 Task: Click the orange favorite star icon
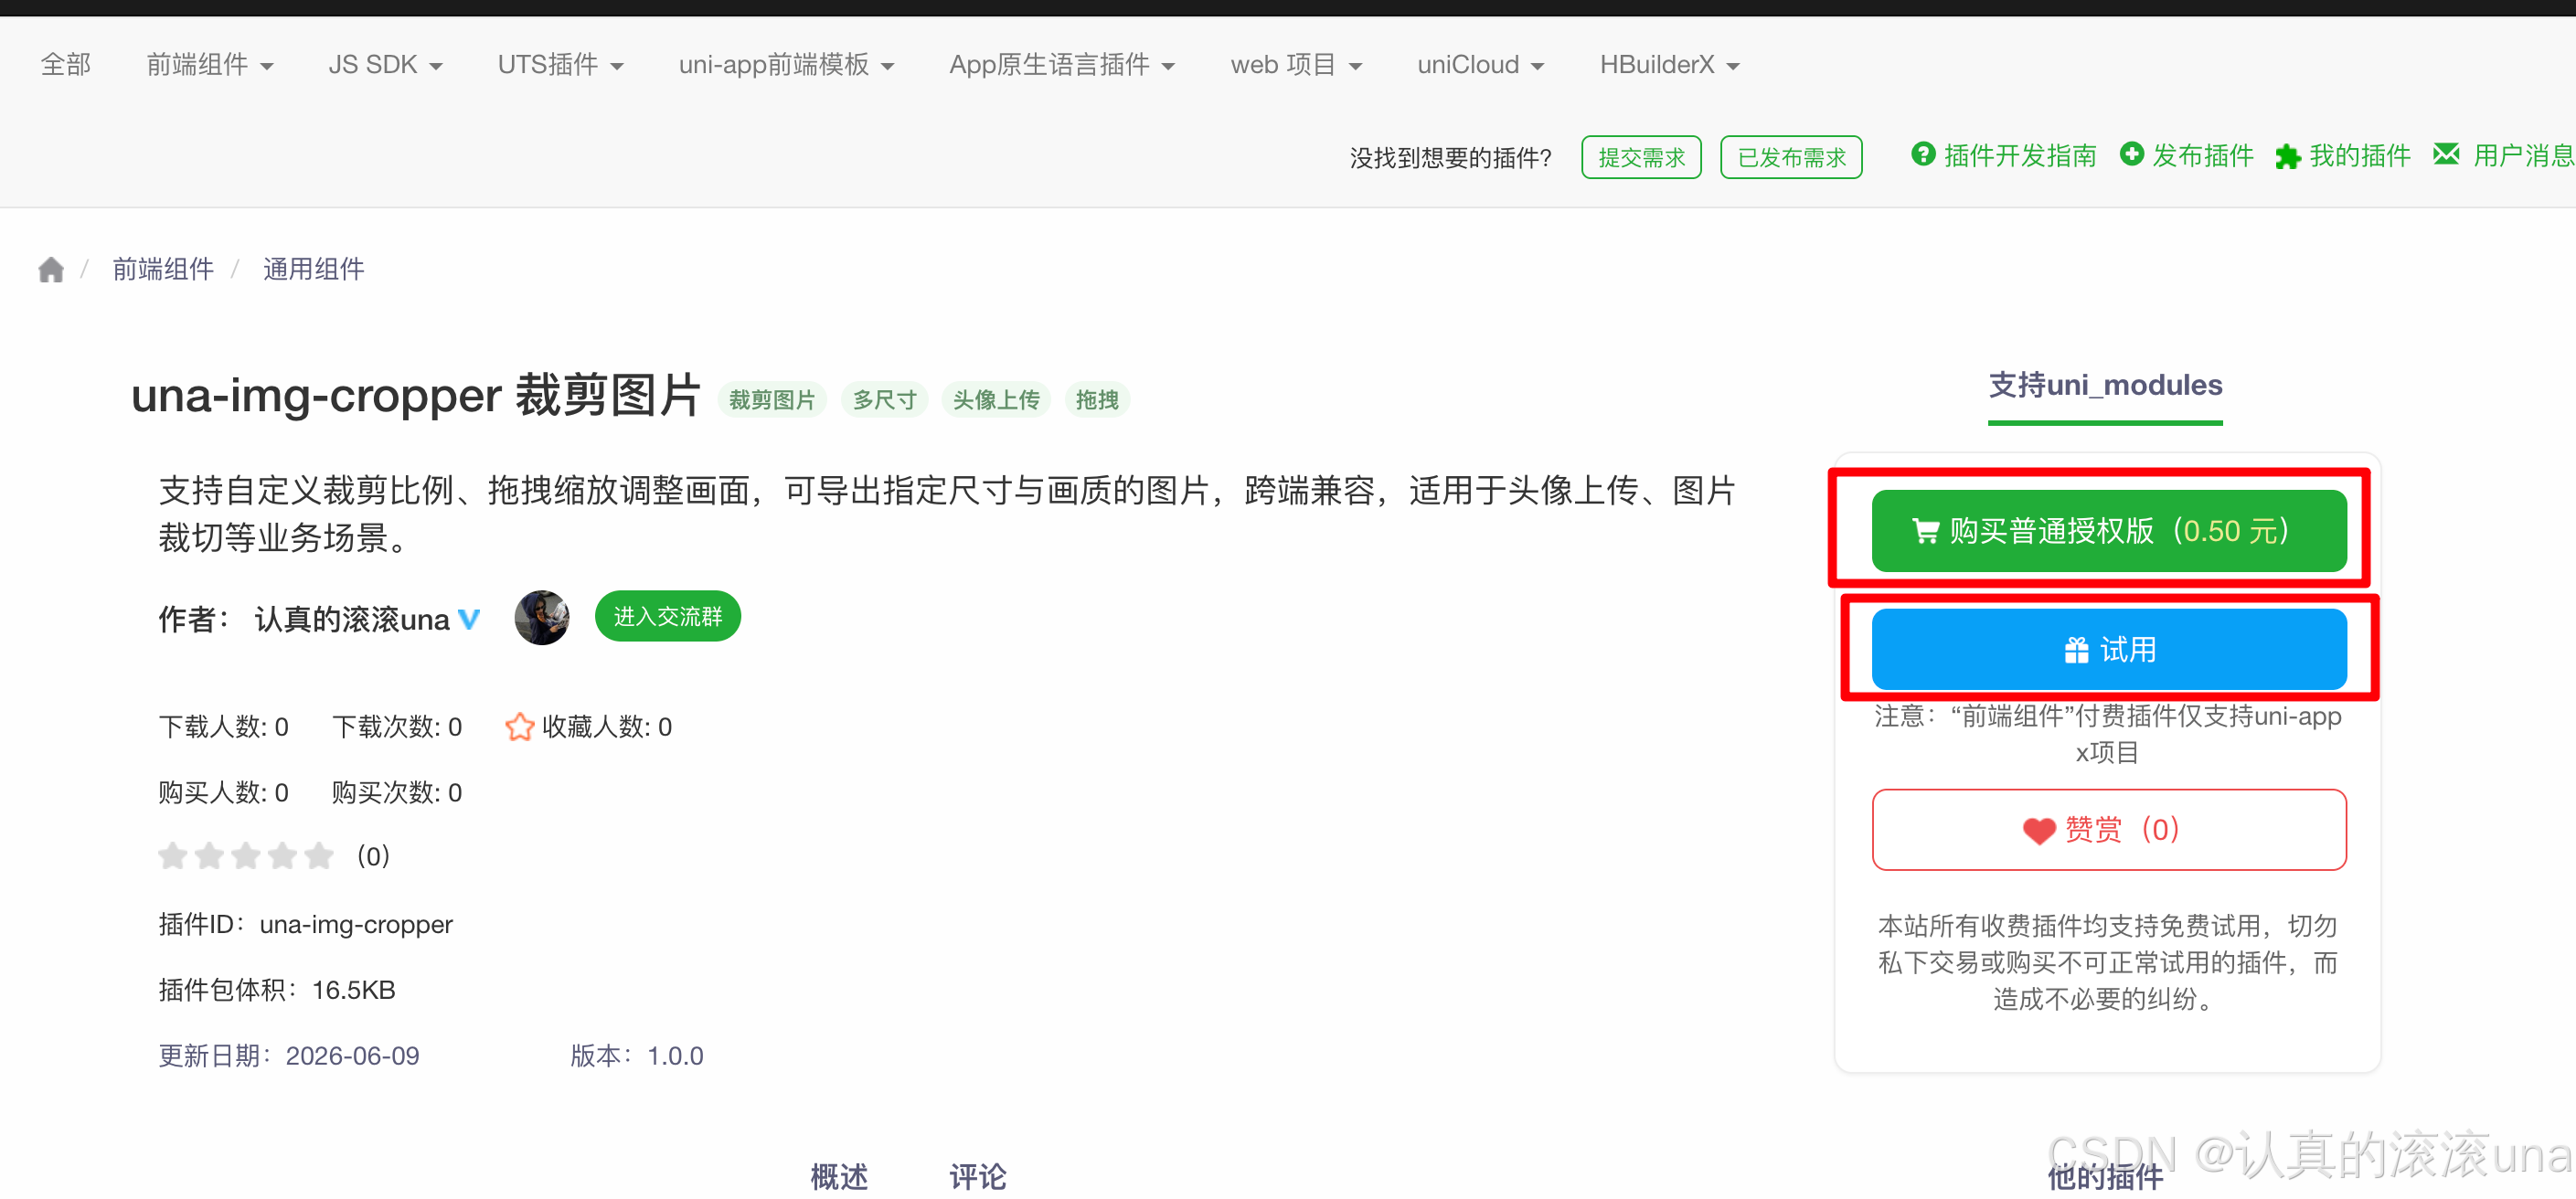pyautogui.click(x=519, y=727)
